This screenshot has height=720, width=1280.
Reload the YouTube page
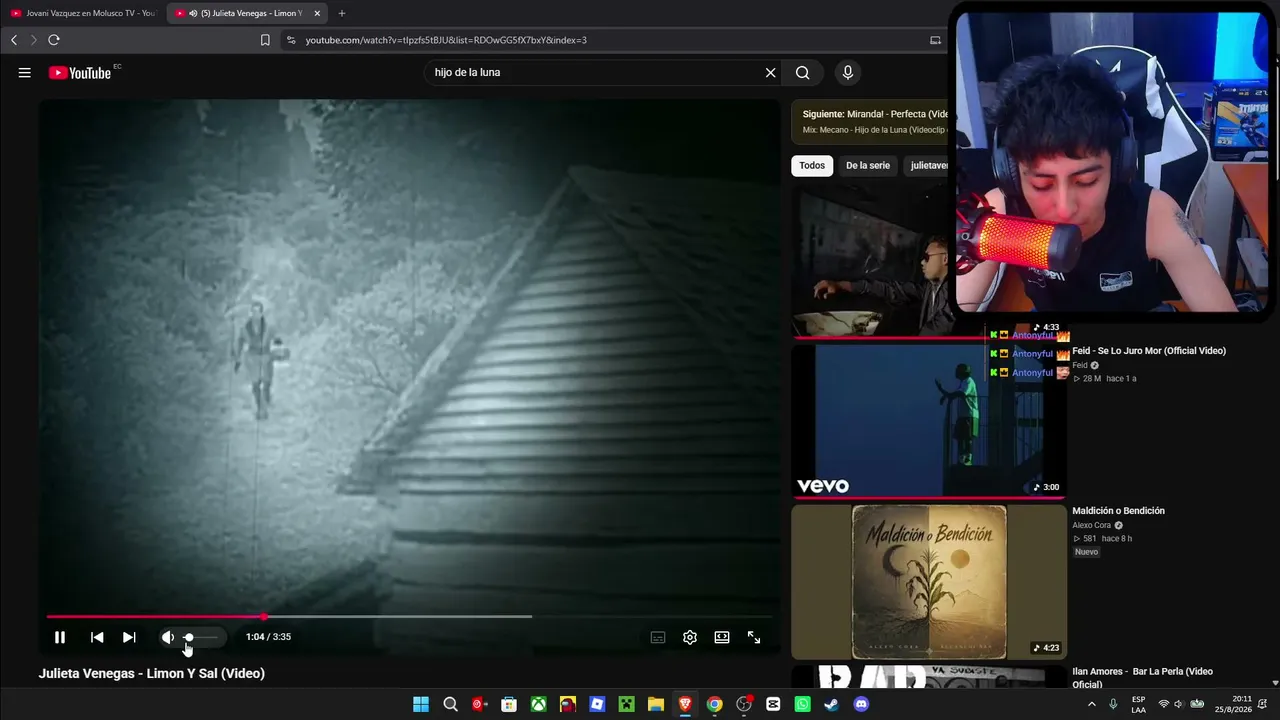point(54,40)
